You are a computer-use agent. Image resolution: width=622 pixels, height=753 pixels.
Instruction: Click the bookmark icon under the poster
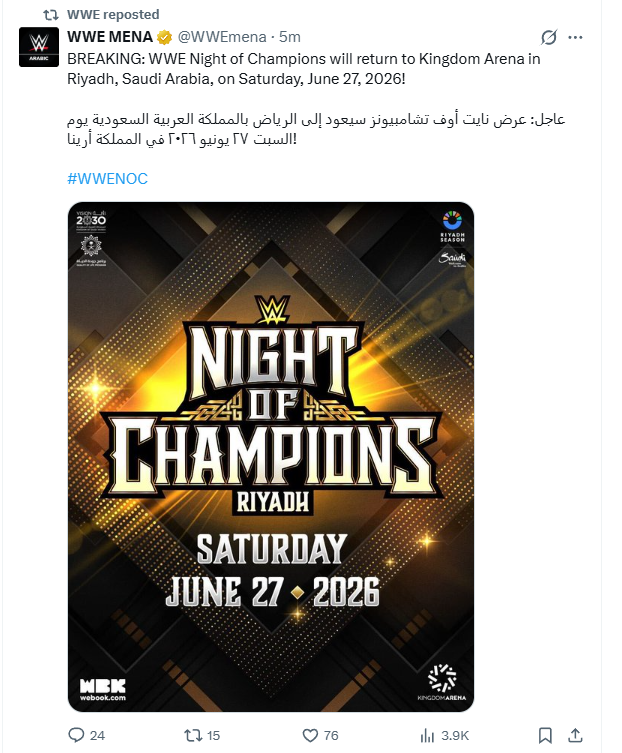(x=544, y=735)
